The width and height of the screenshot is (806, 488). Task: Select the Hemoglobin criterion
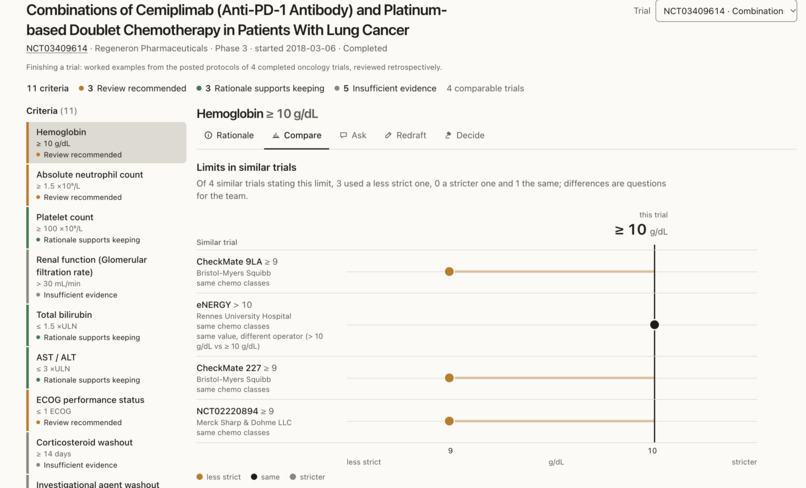coord(106,142)
